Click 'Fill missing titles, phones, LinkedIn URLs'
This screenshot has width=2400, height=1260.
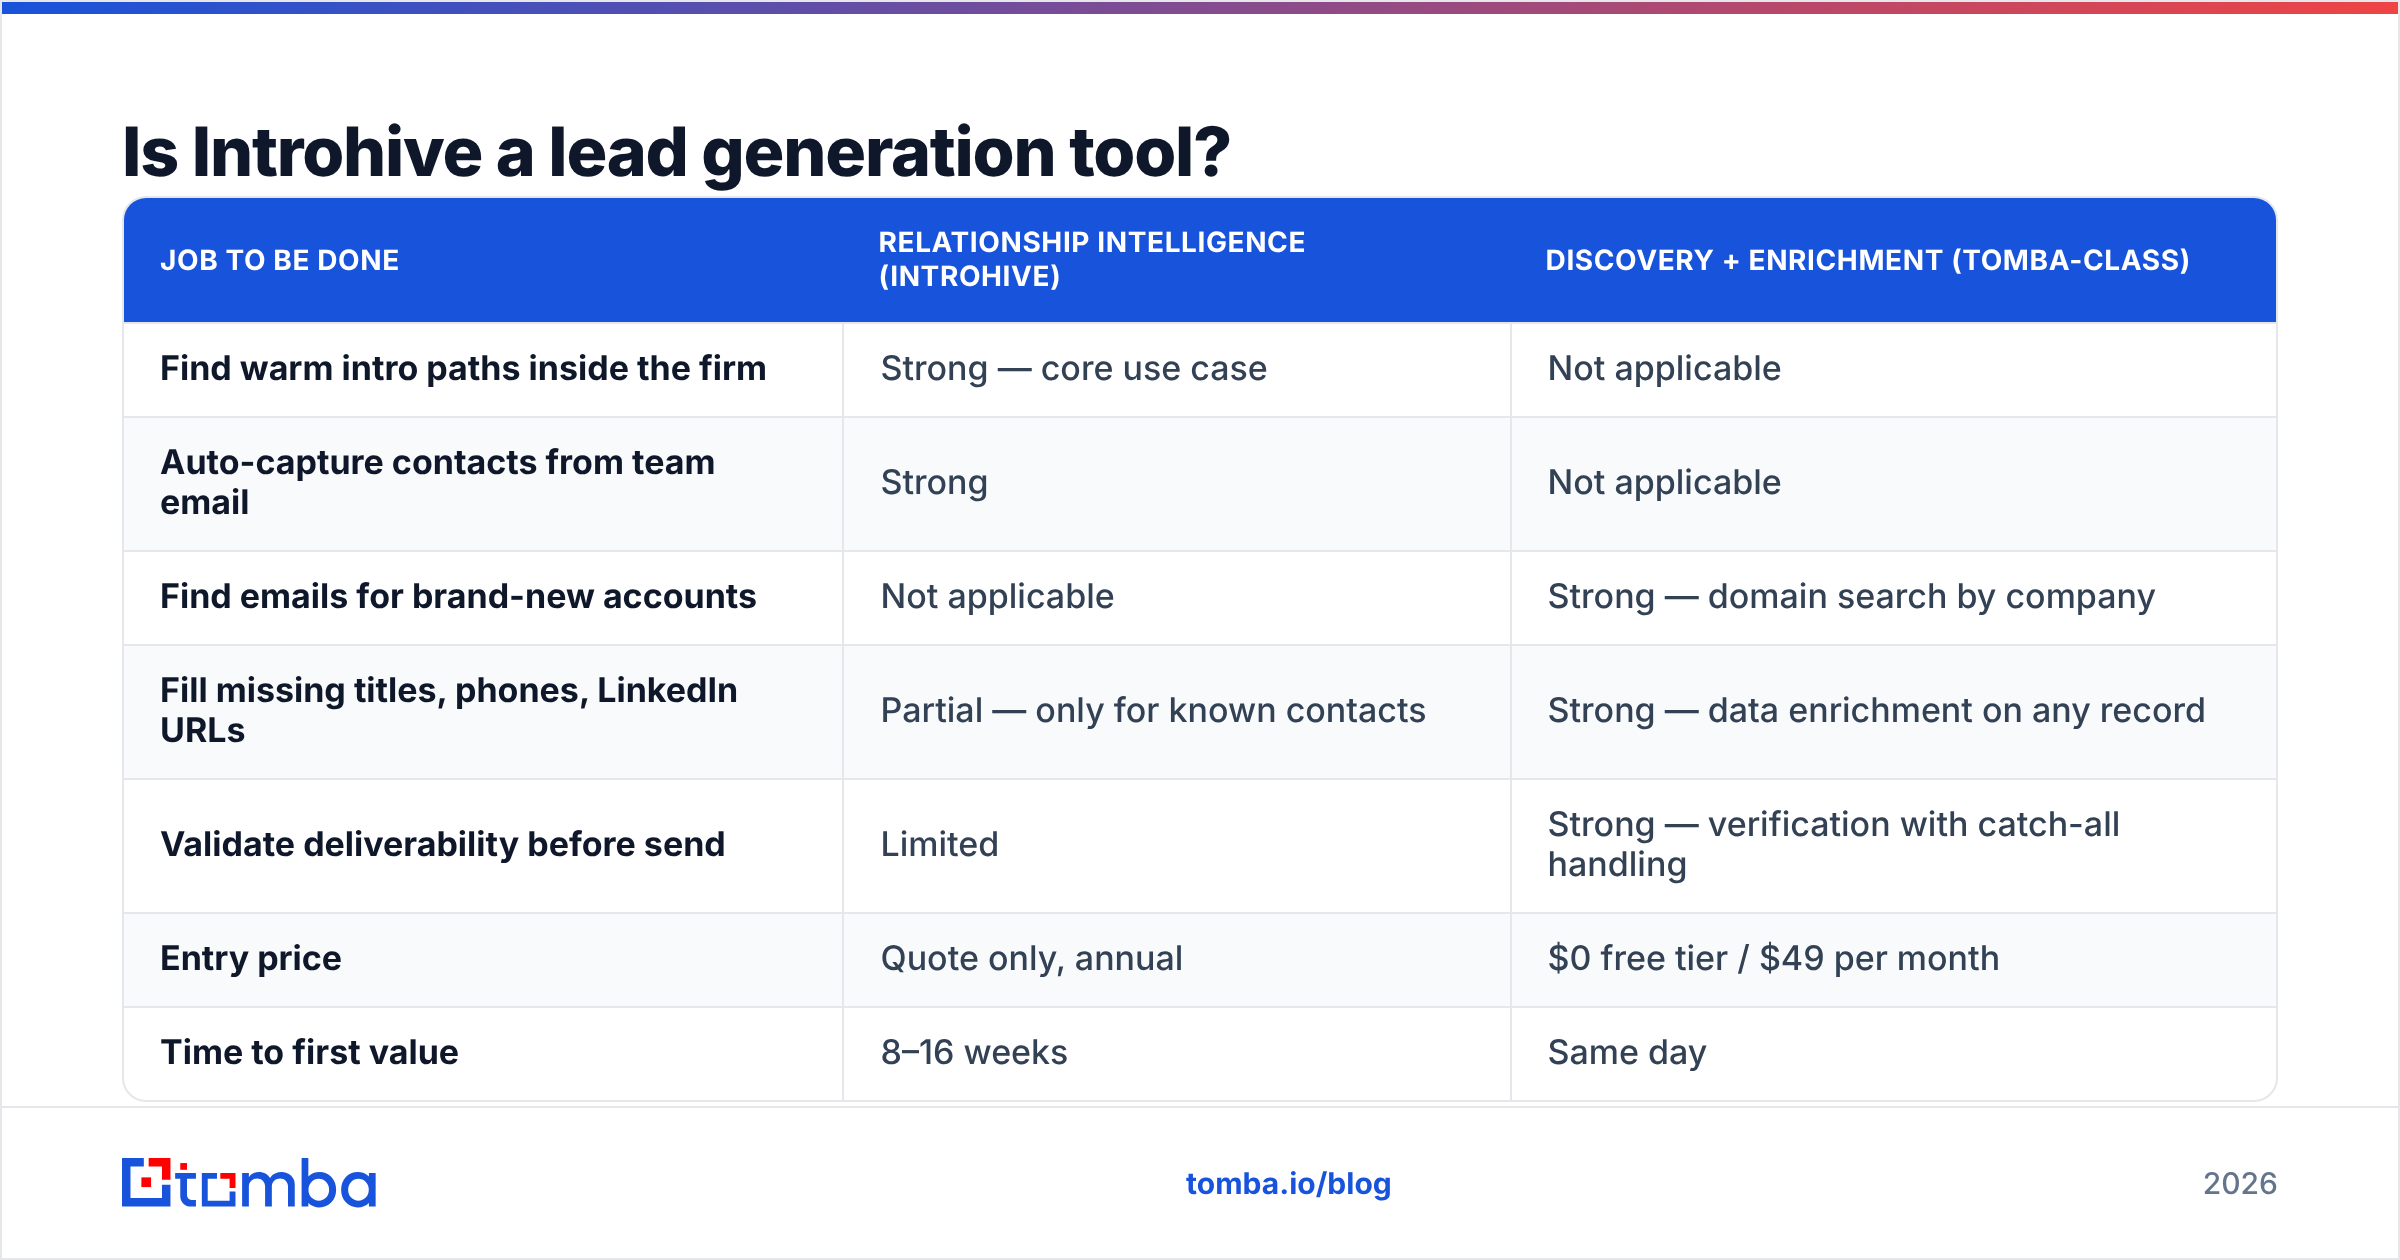point(449,710)
